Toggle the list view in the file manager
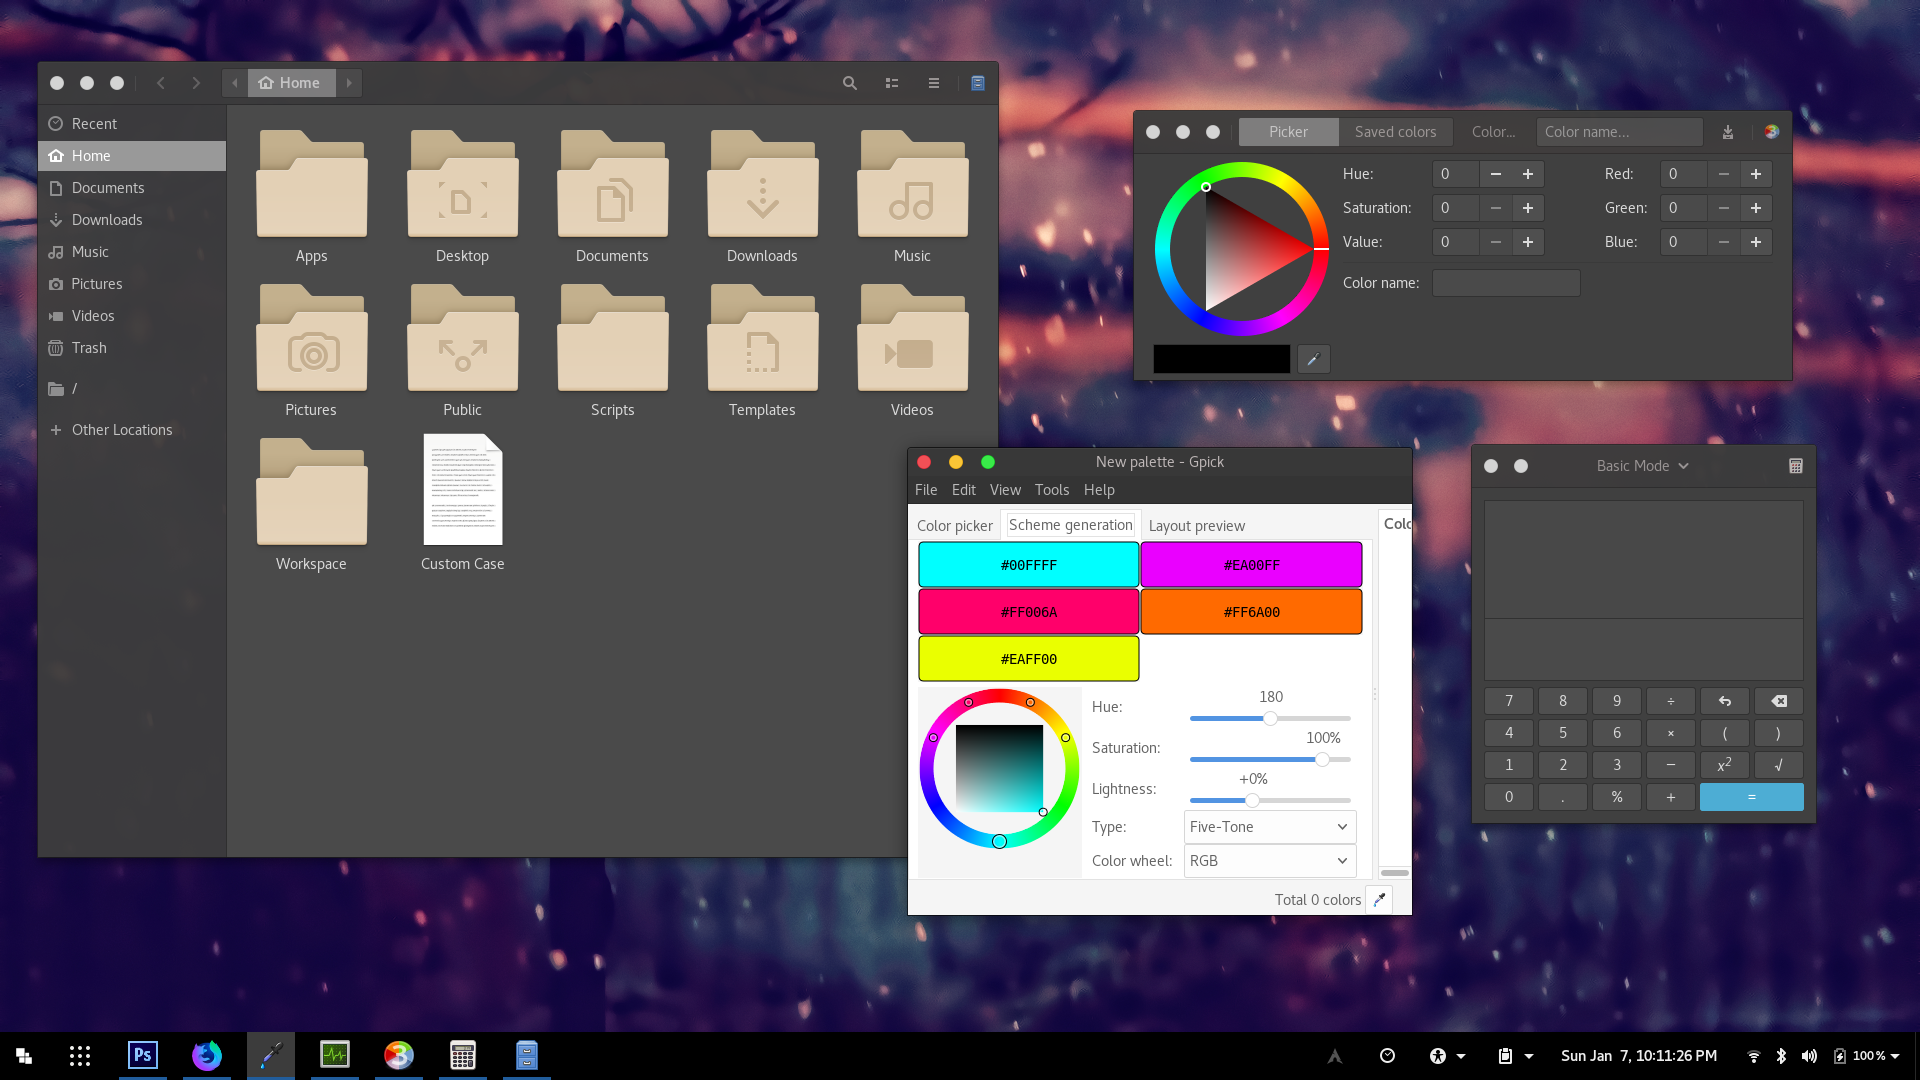1920x1080 pixels. pyautogui.click(x=891, y=83)
